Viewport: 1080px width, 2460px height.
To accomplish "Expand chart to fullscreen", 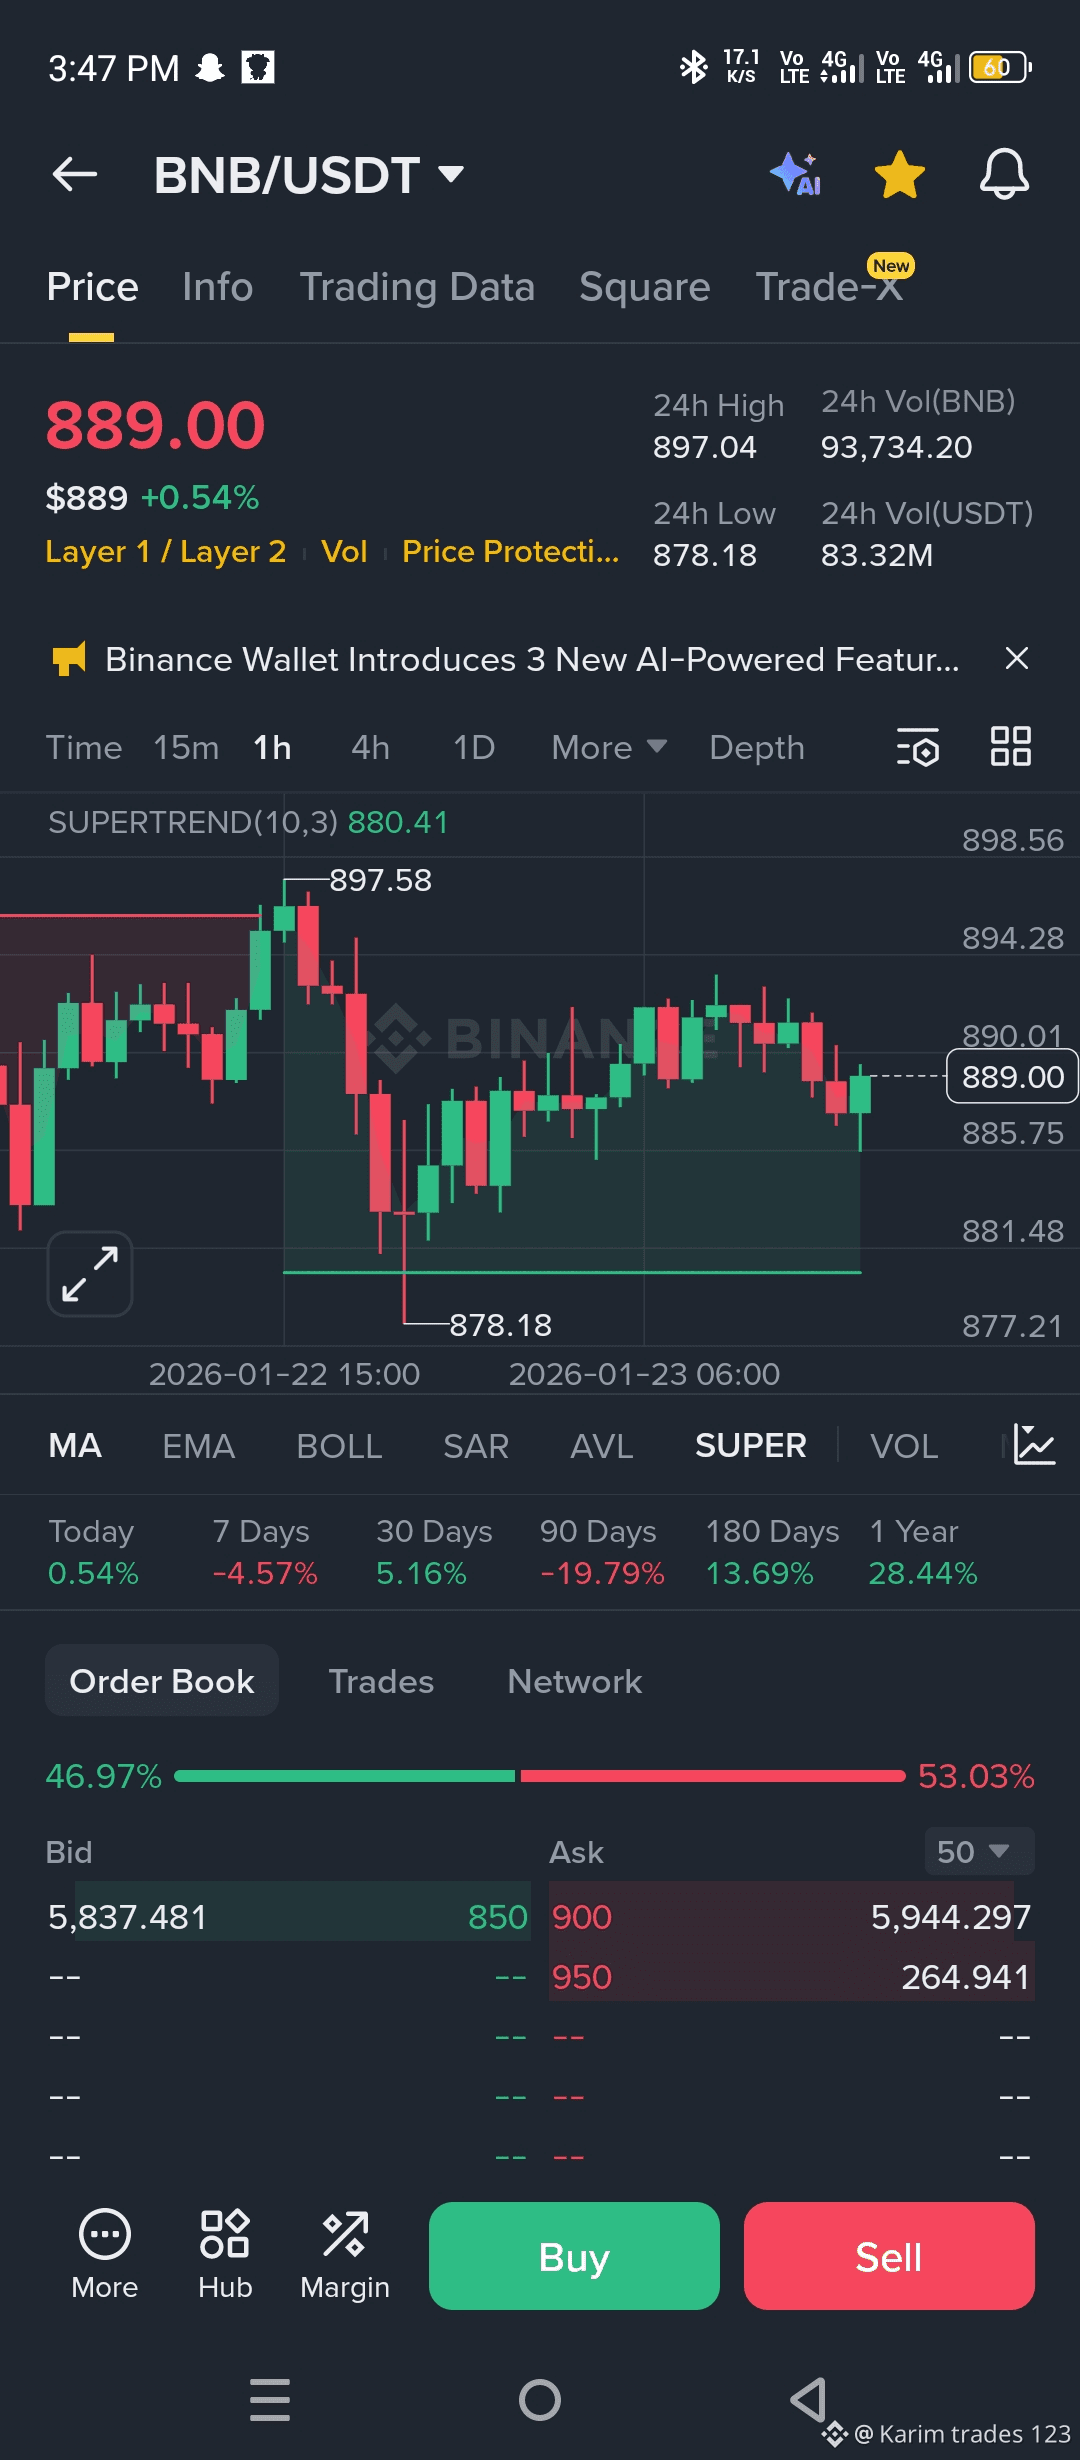I will coord(90,1274).
